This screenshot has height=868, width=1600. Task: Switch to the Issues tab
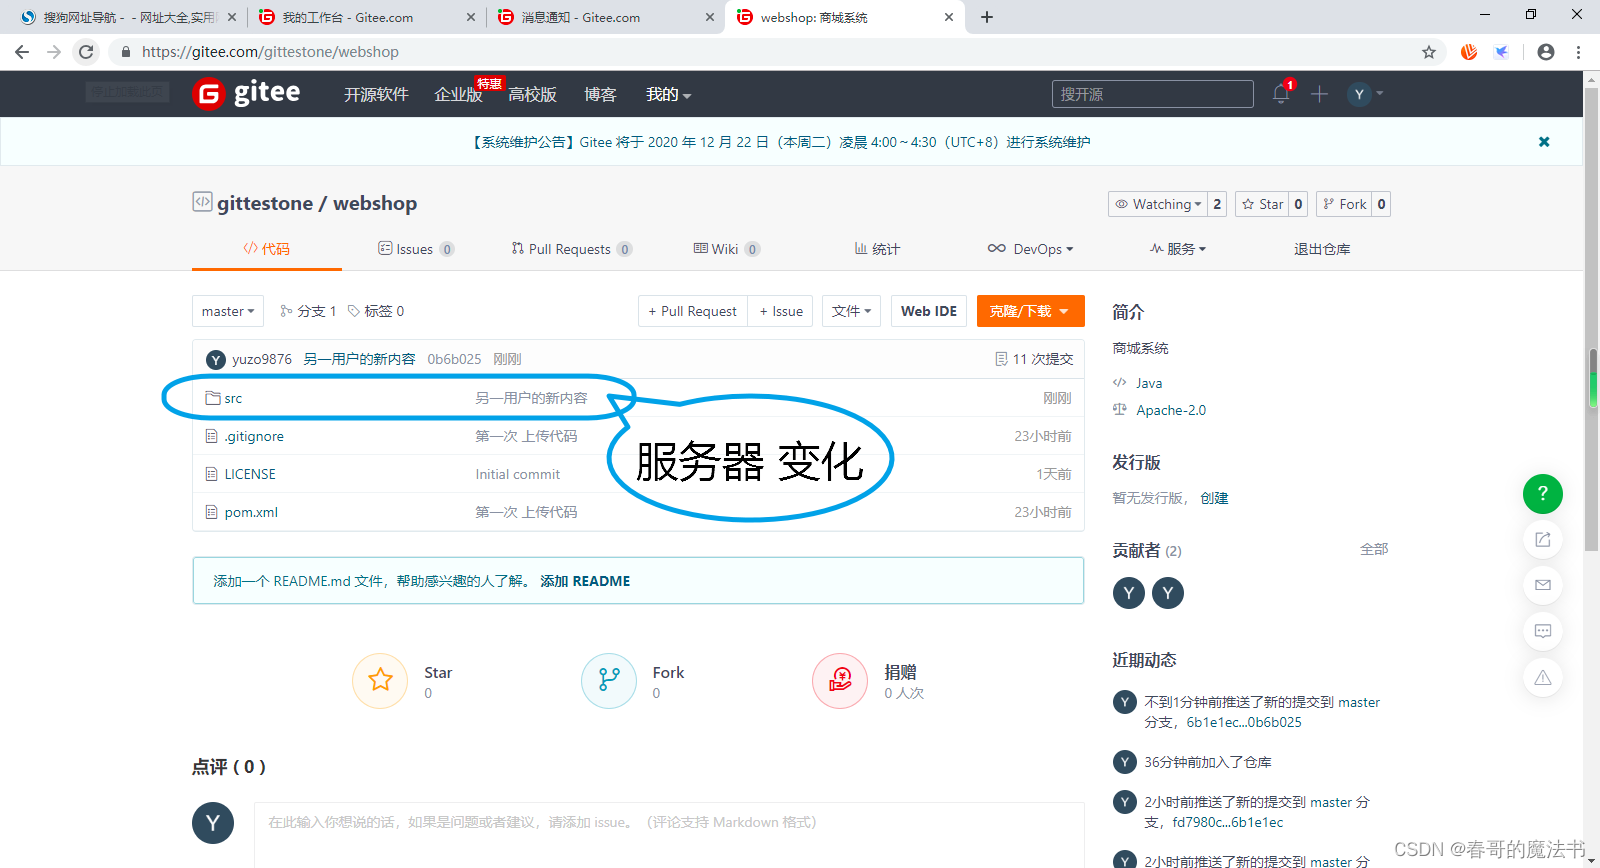[416, 249]
